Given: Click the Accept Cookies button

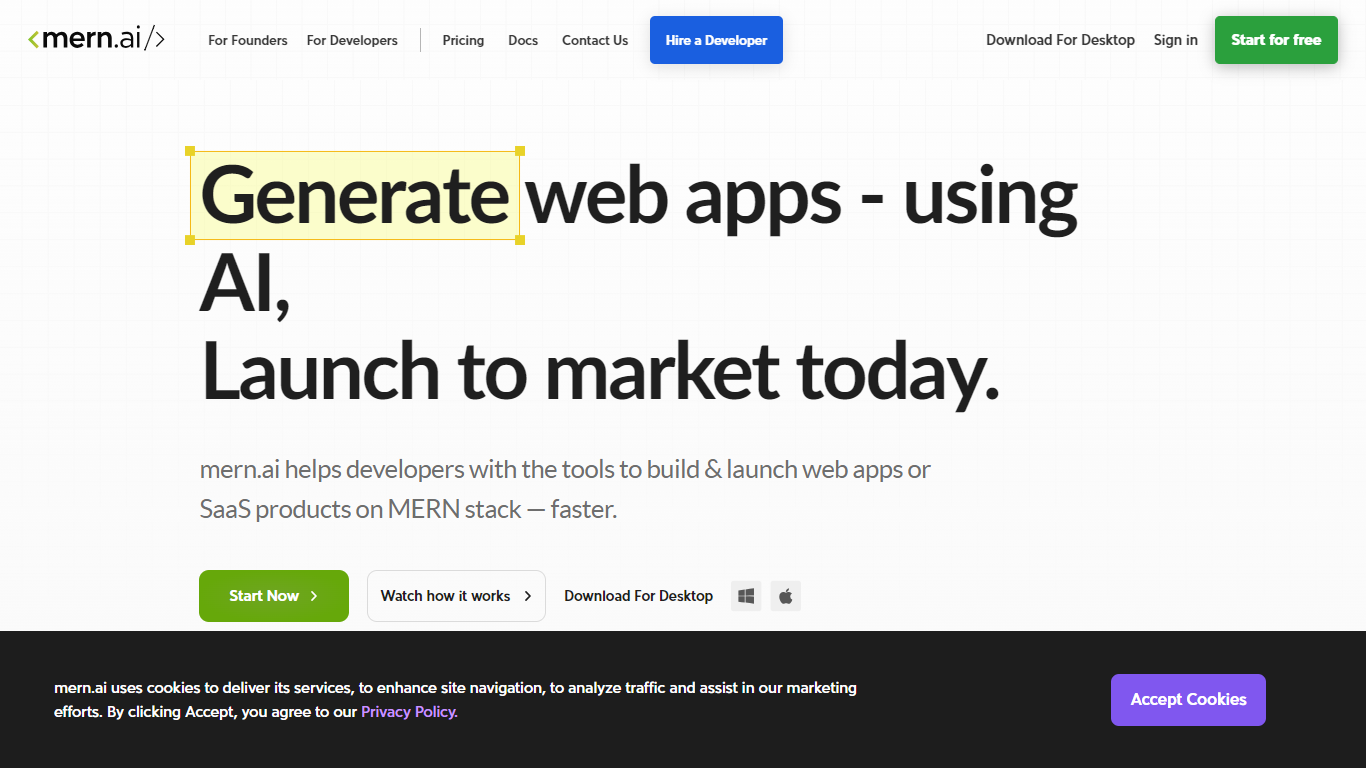Looking at the screenshot, I should coord(1188,700).
